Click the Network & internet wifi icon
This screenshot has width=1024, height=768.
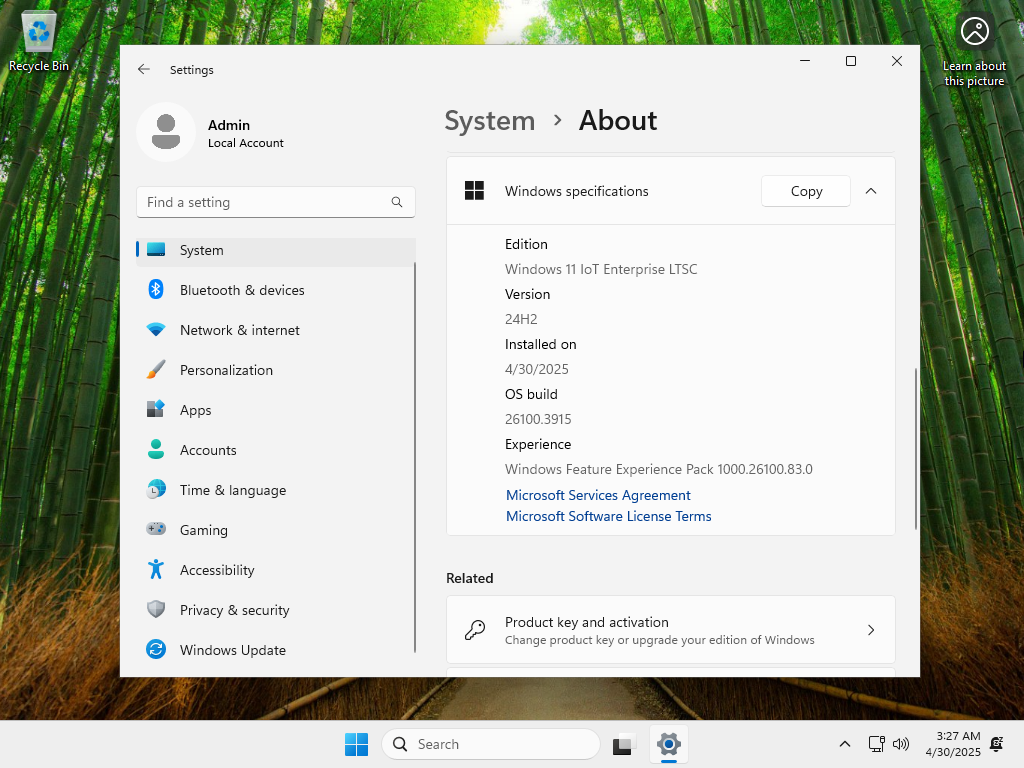pyautogui.click(x=156, y=330)
